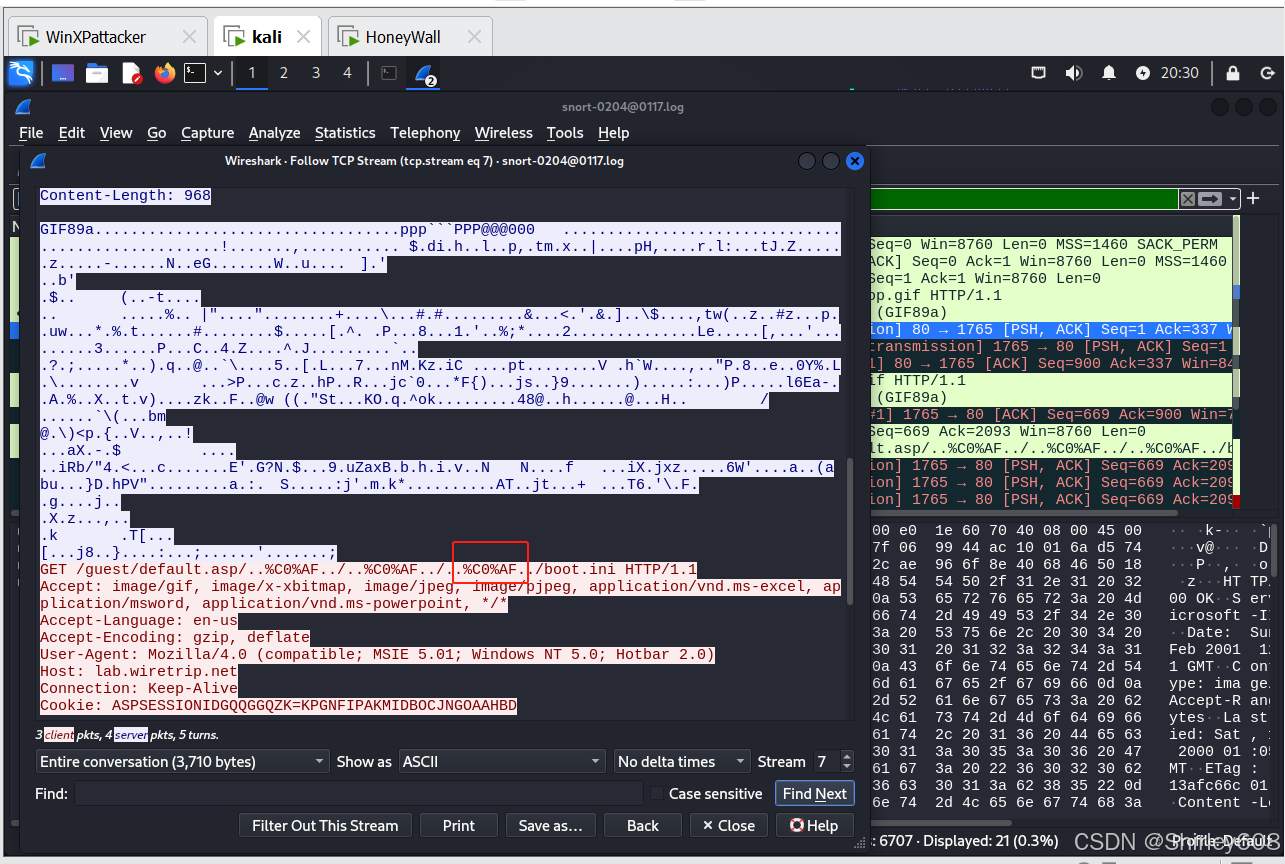Viewport: 1285px width, 864px height.
Task: Close the WinXPattacker VM tab
Action: 189,37
